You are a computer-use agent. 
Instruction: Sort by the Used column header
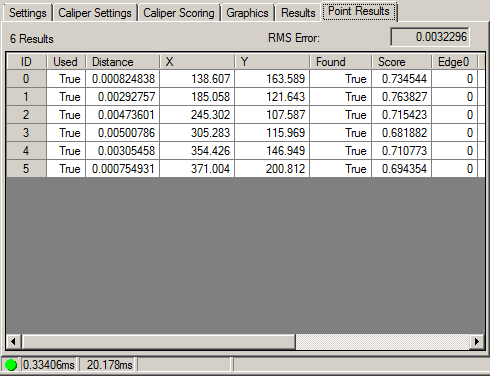pyautogui.click(x=66, y=62)
